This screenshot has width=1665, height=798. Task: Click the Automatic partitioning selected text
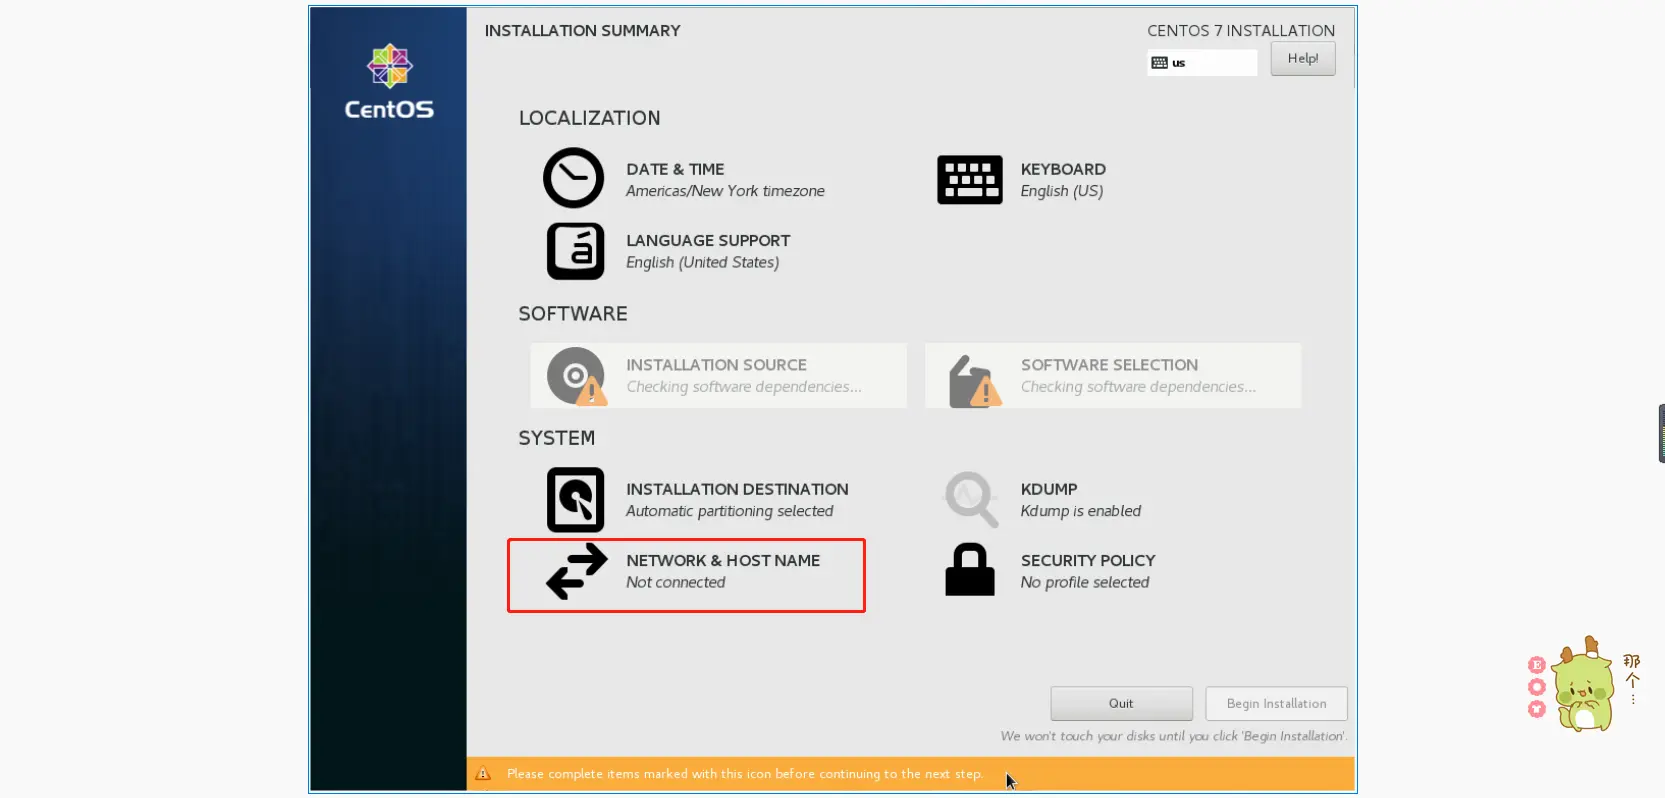(729, 512)
